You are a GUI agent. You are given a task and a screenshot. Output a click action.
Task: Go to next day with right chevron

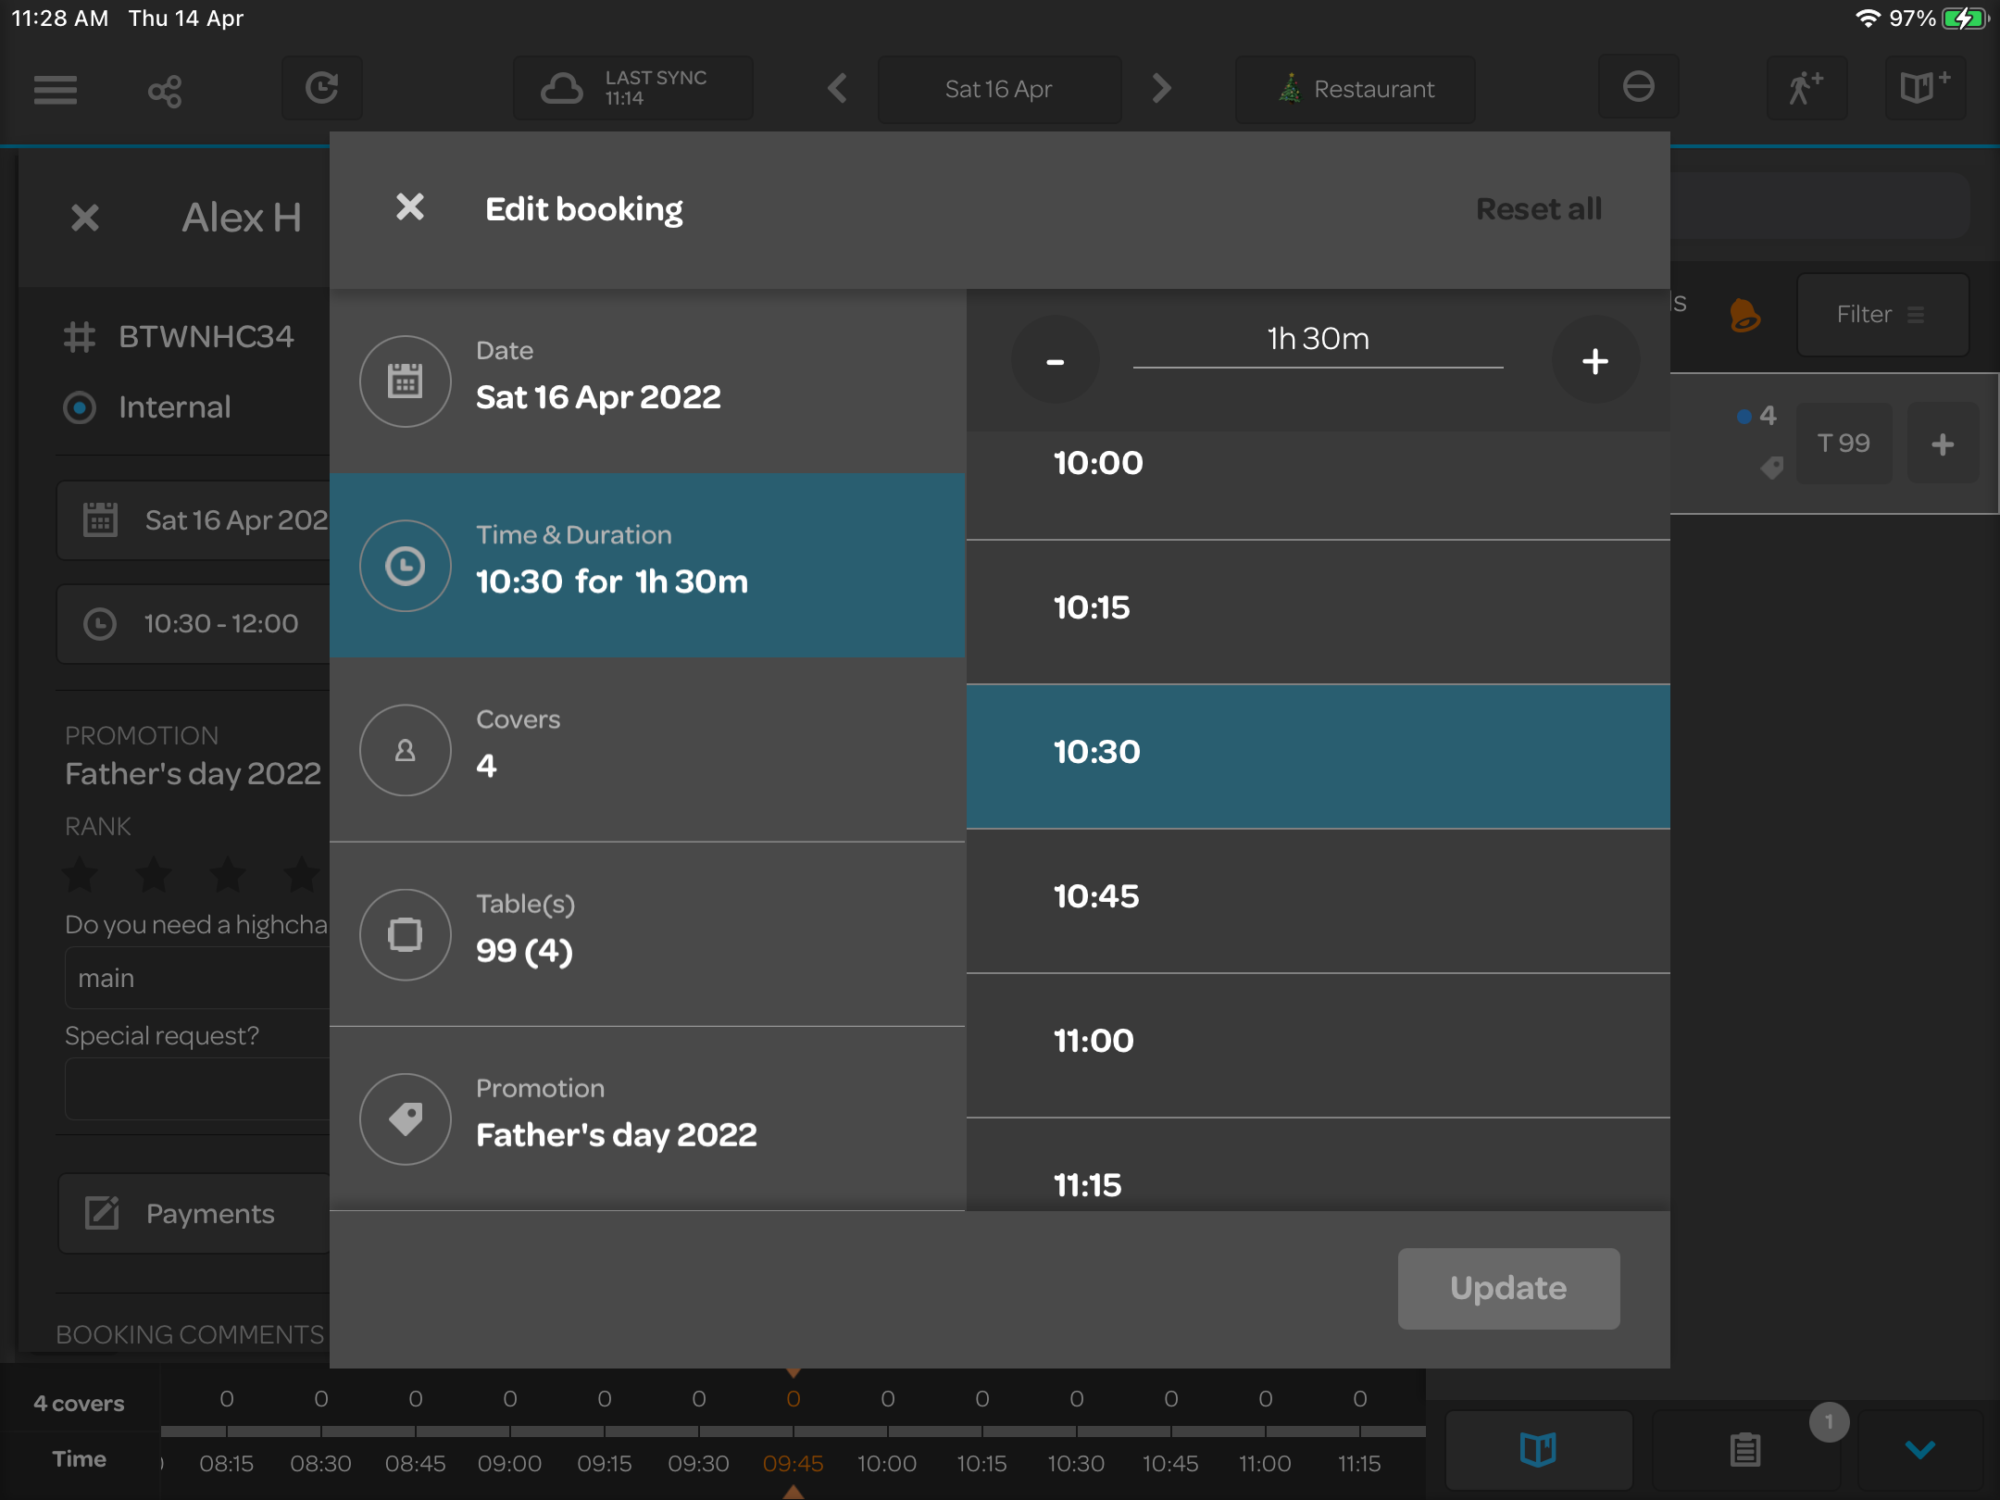pos(1161,88)
